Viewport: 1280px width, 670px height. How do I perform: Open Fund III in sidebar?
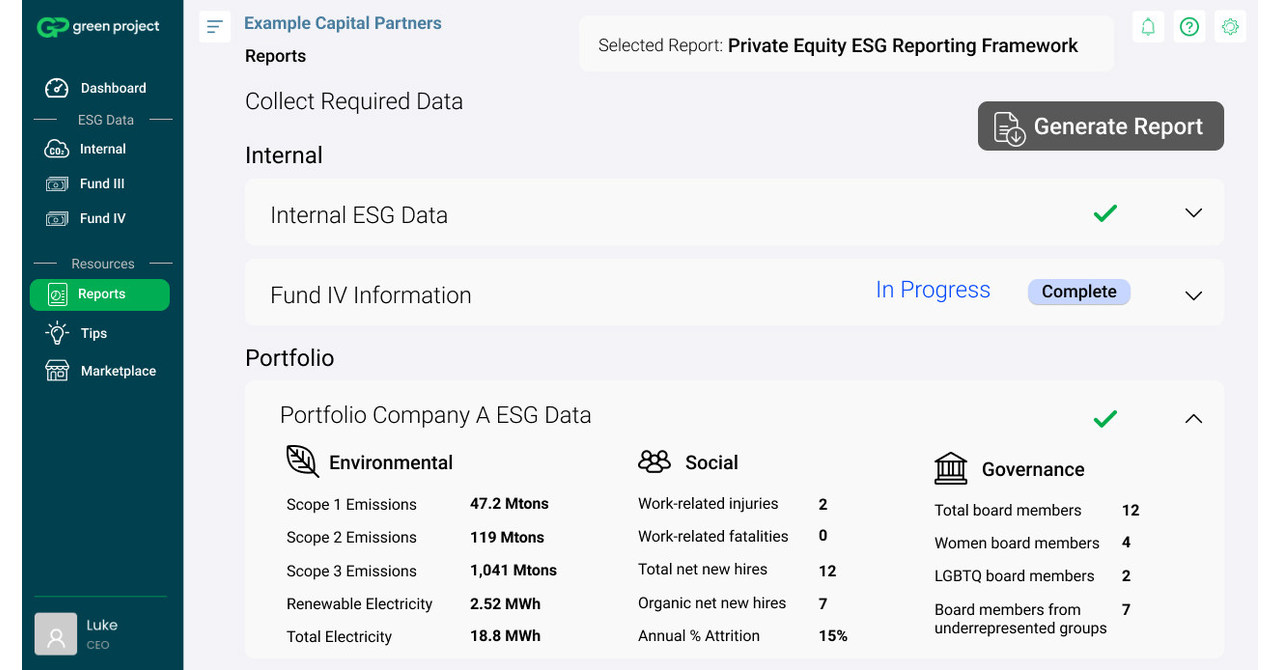coord(100,184)
